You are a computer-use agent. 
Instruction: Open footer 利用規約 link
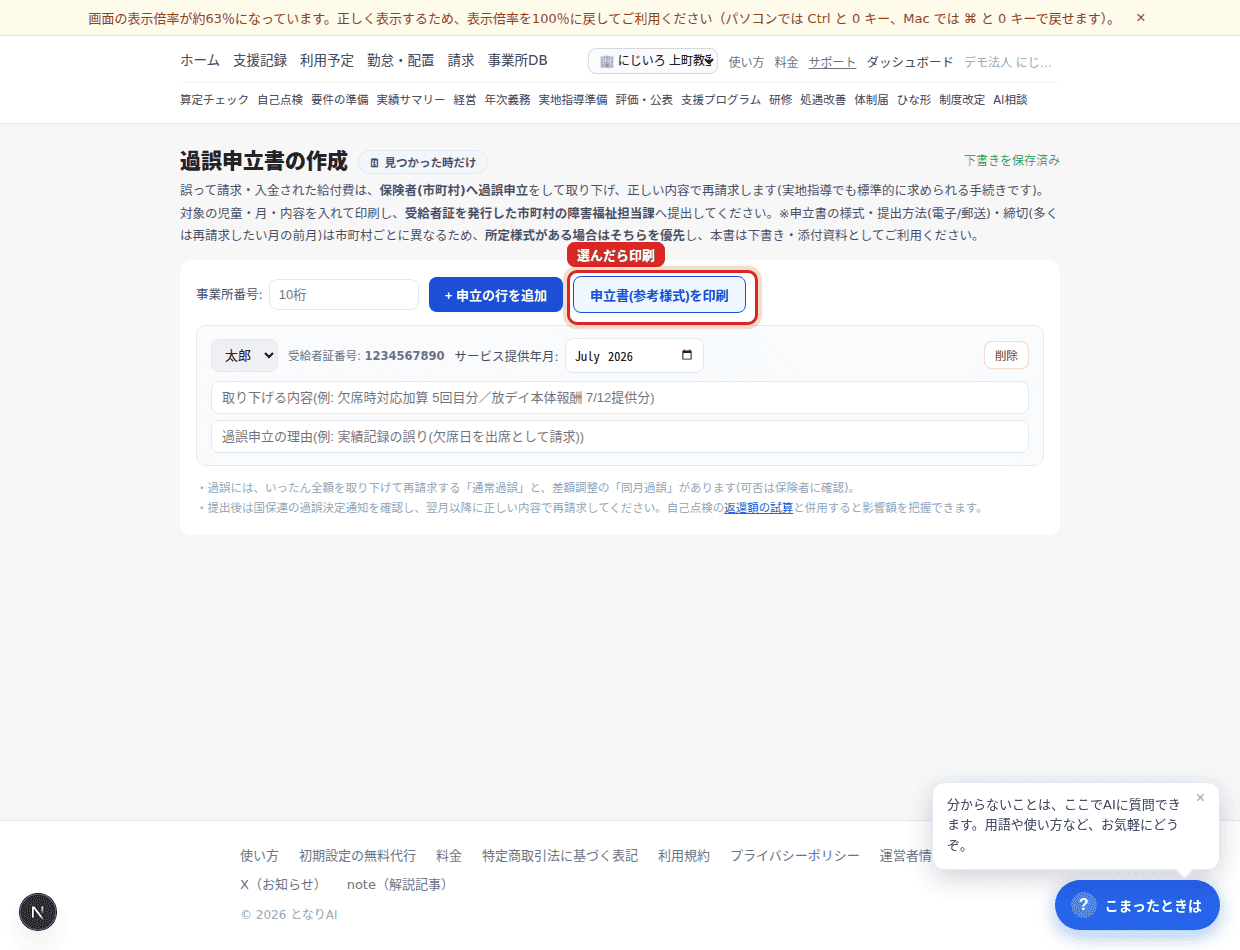point(684,856)
